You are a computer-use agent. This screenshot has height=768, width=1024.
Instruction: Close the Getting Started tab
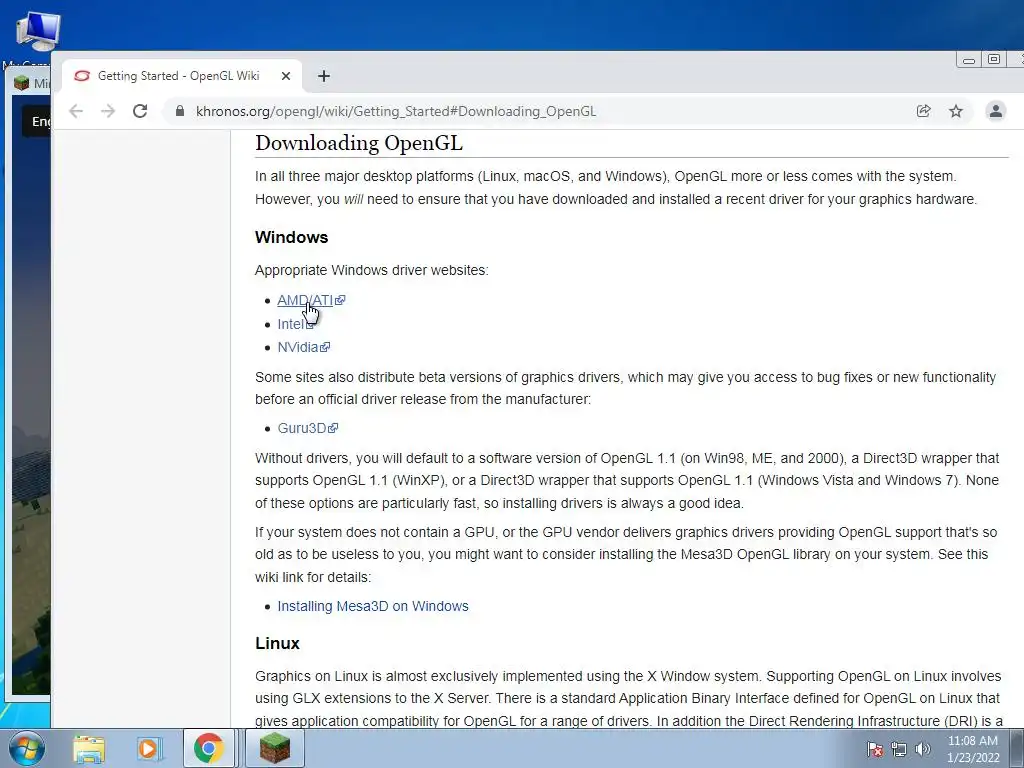285,76
